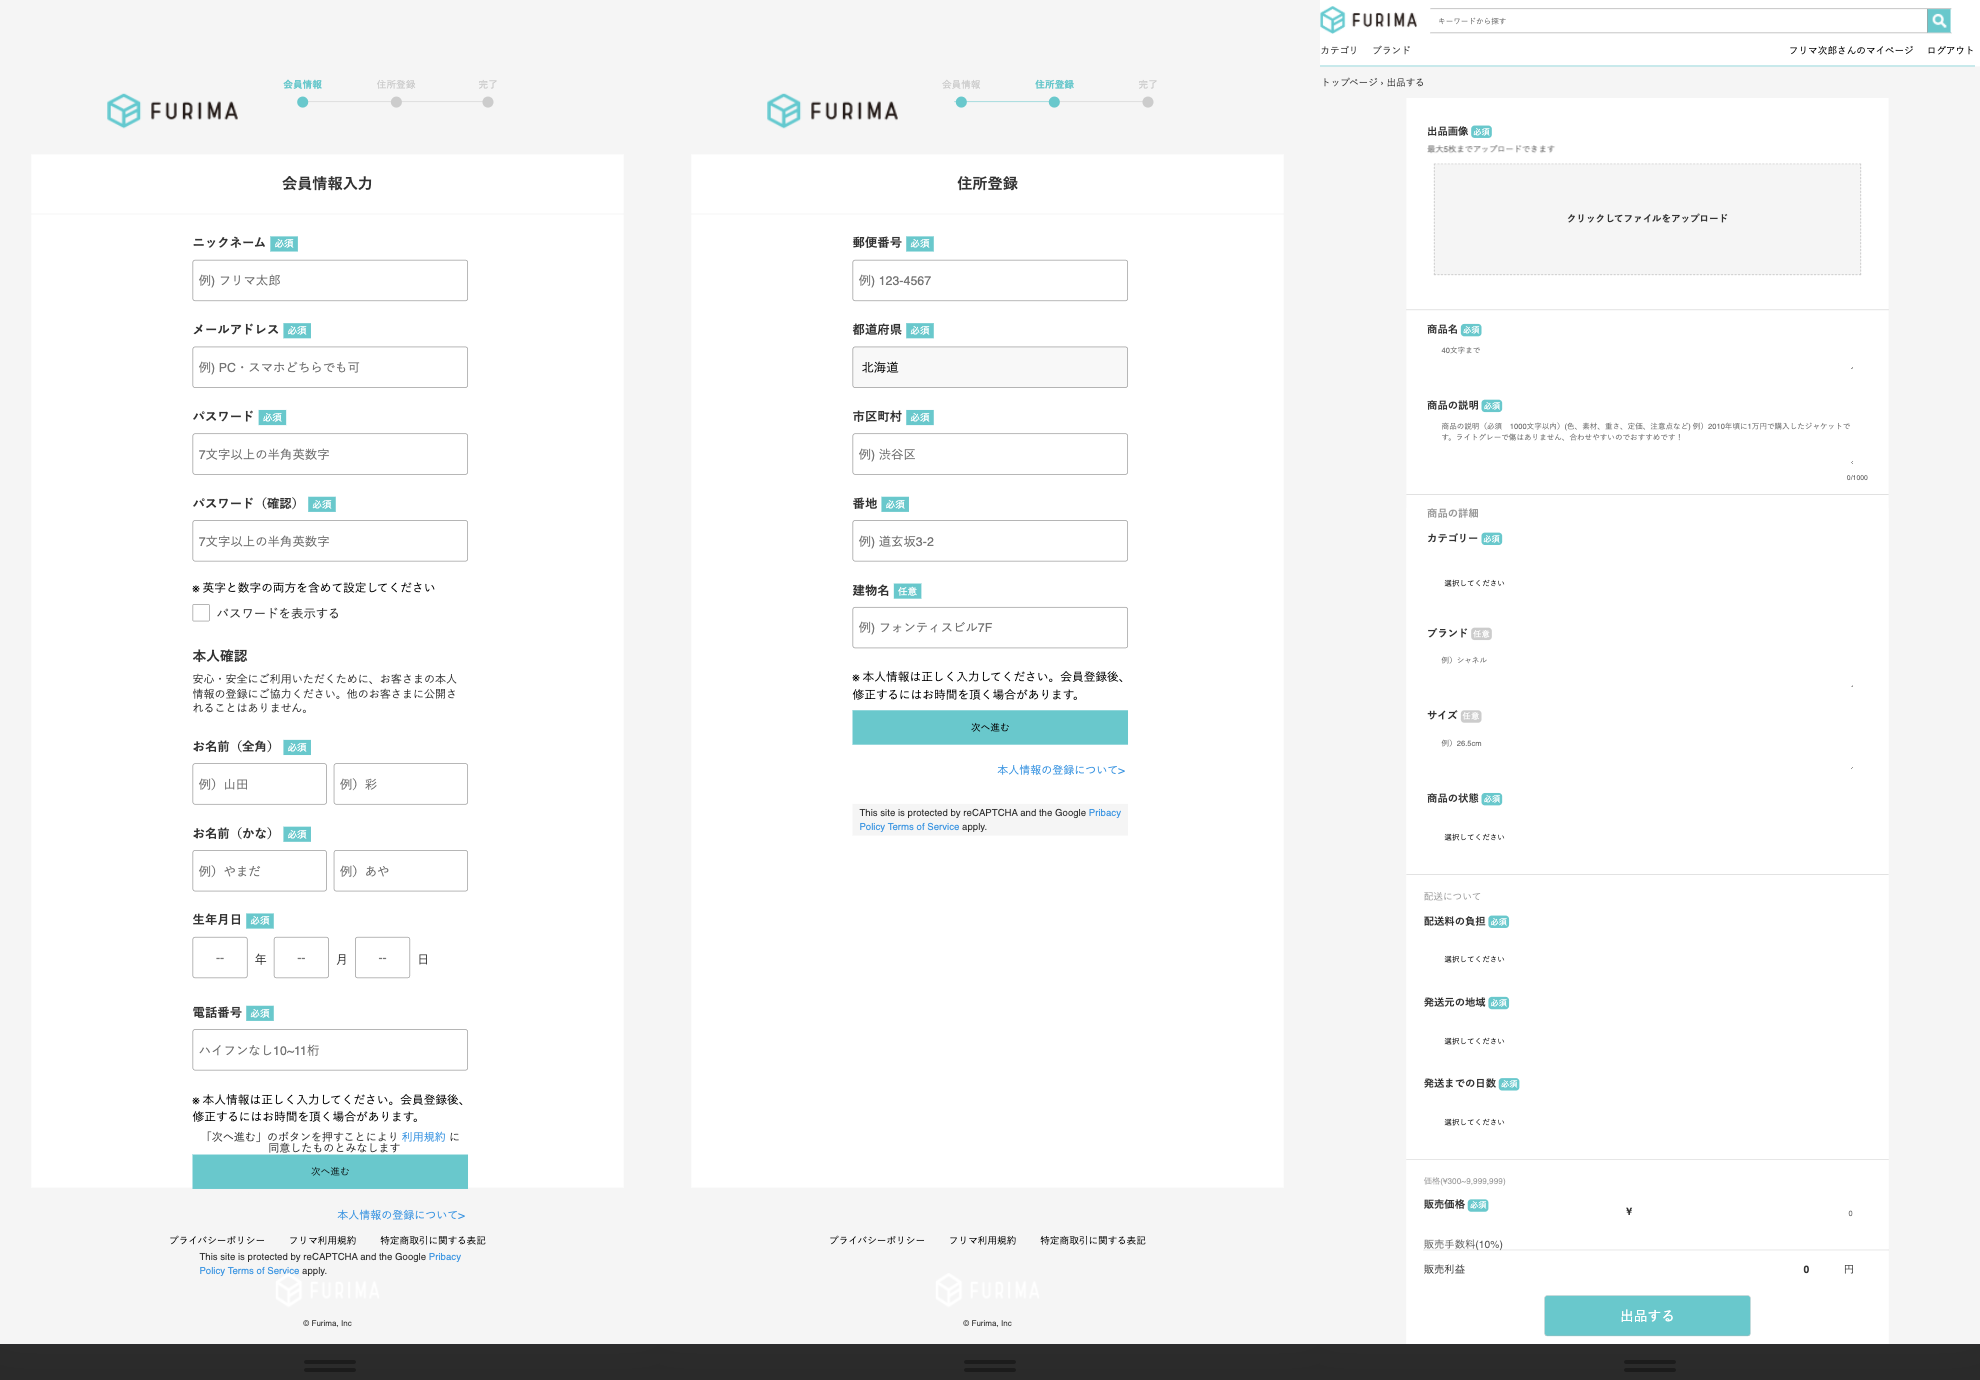Open ブランド menu in header
Image resolution: width=1980 pixels, height=1380 pixels.
click(x=1391, y=50)
